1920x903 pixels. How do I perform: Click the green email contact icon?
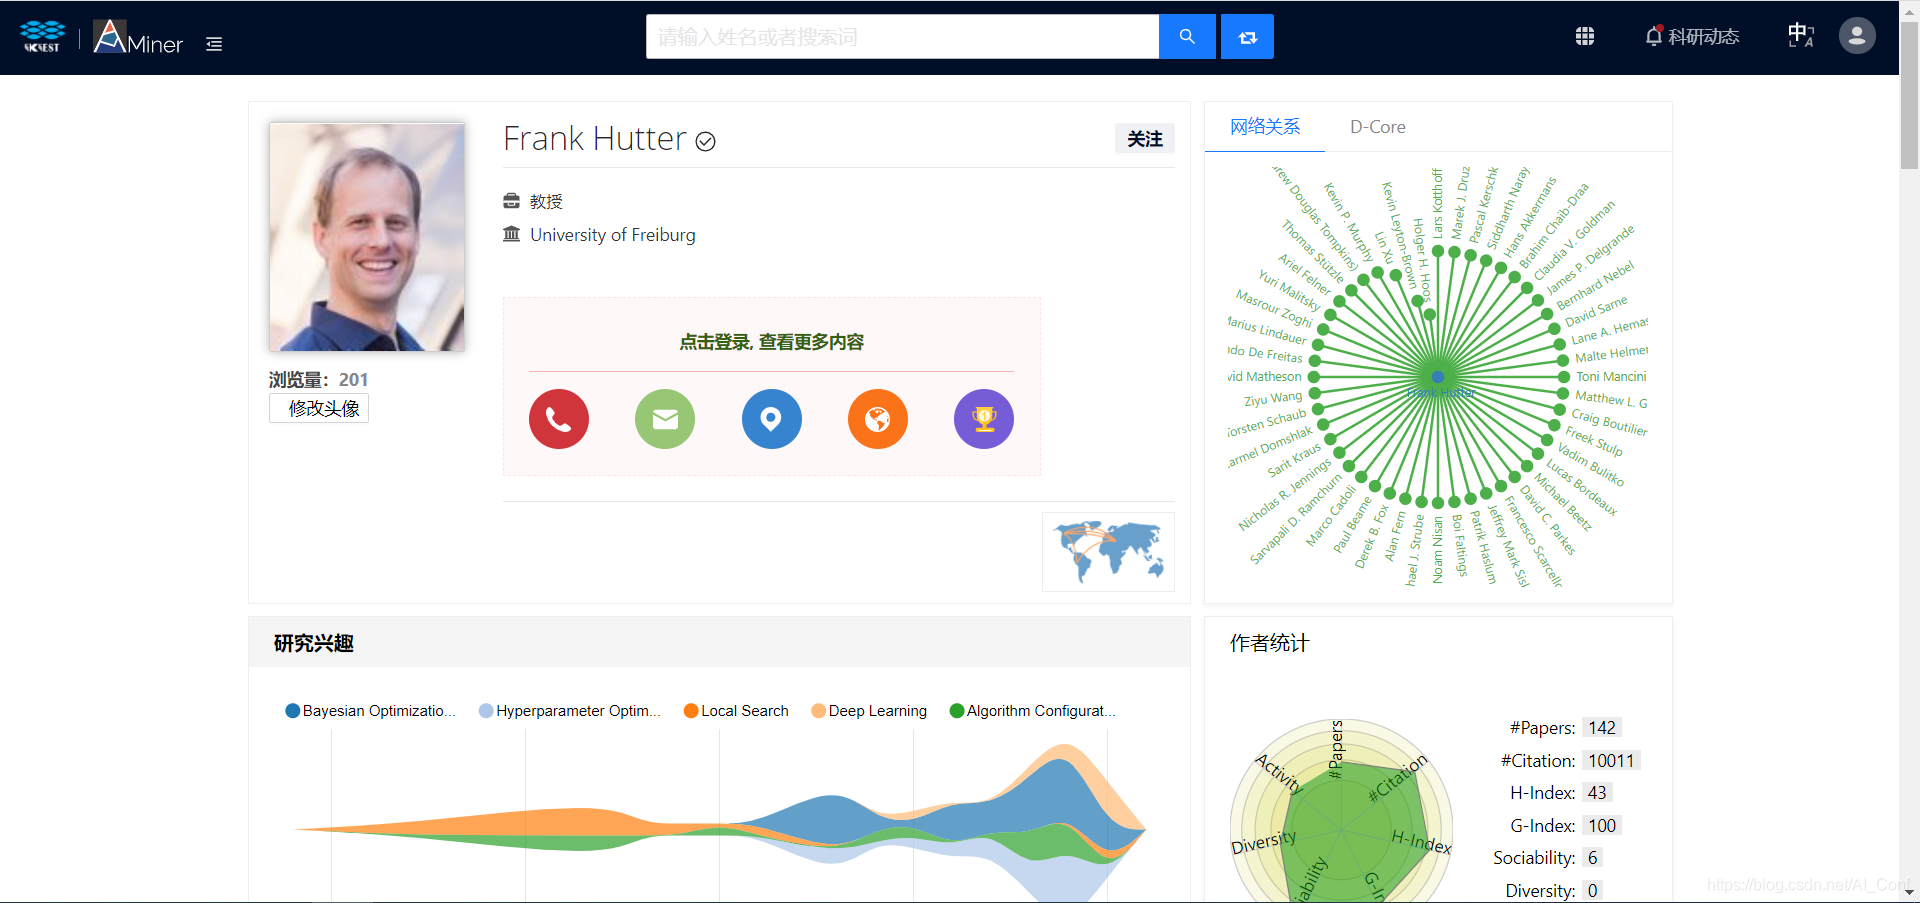coord(665,419)
